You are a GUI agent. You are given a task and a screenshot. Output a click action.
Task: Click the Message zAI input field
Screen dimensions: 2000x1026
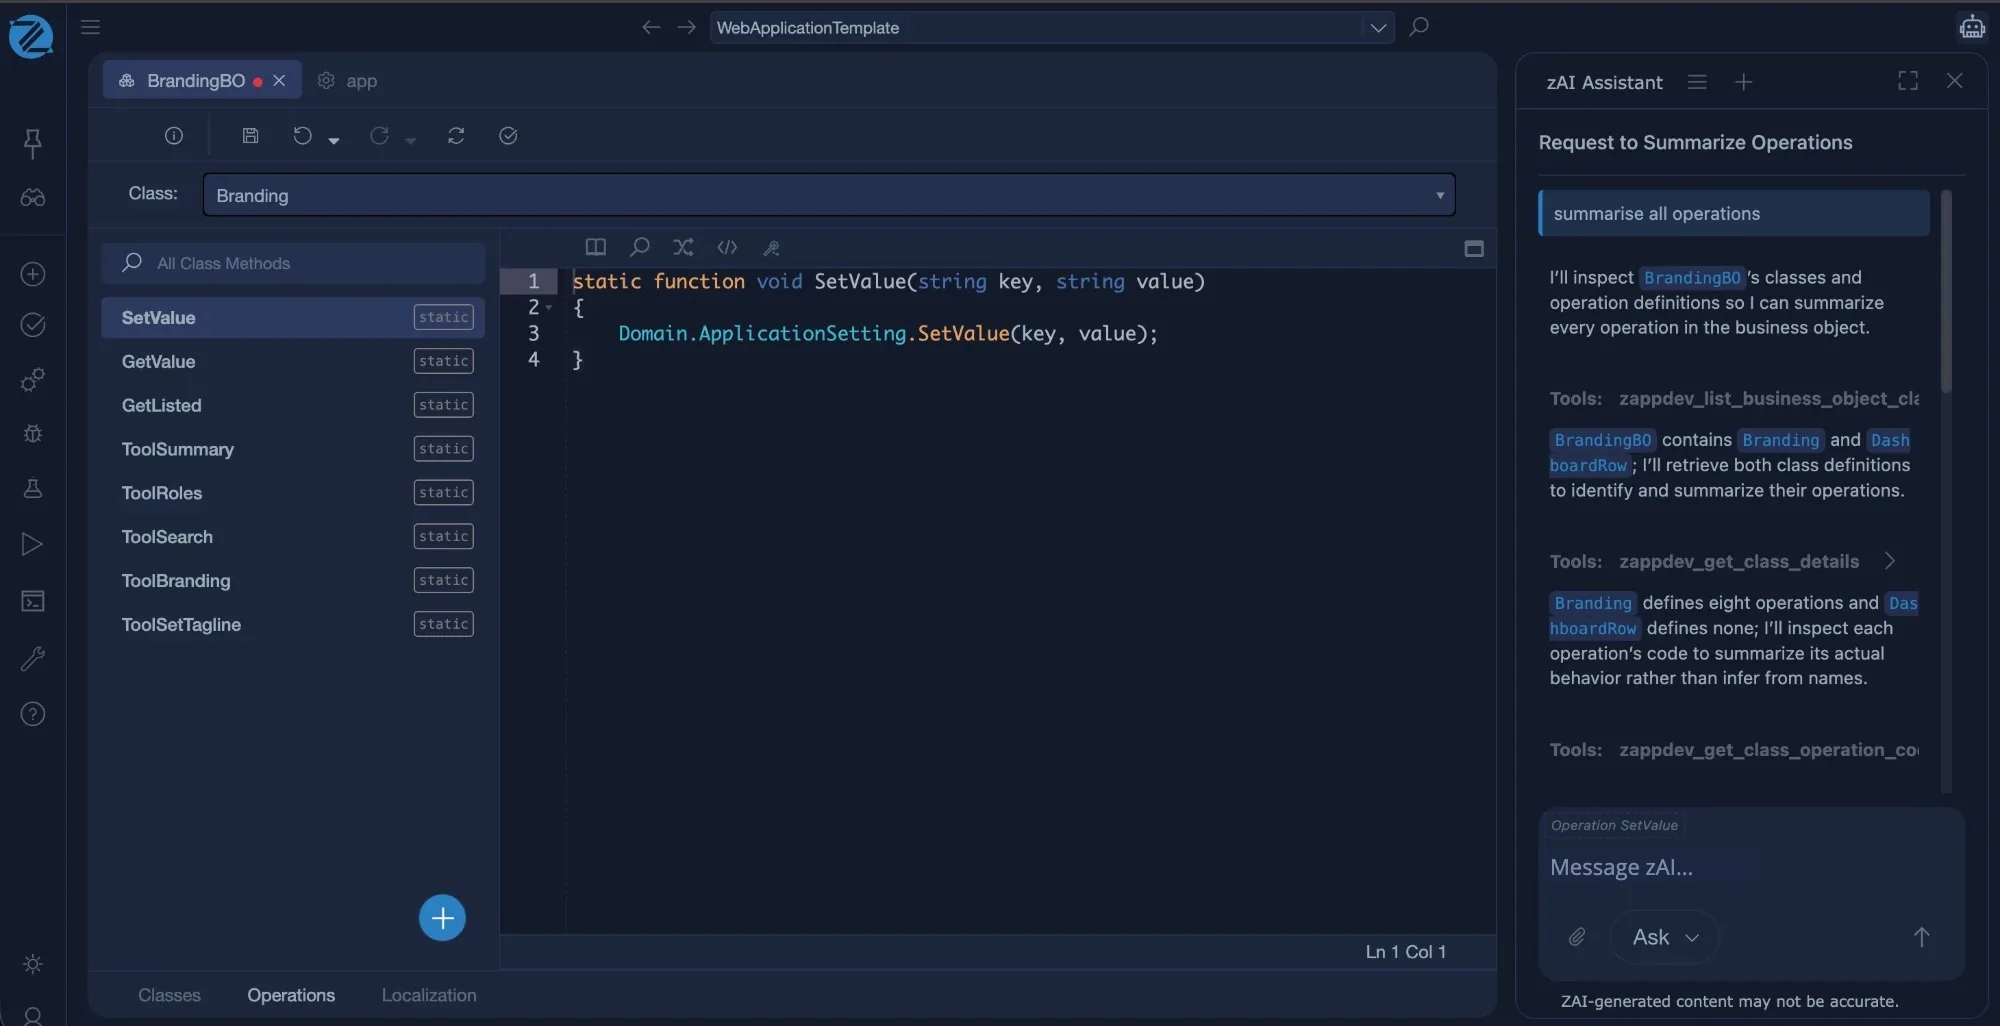1751,867
